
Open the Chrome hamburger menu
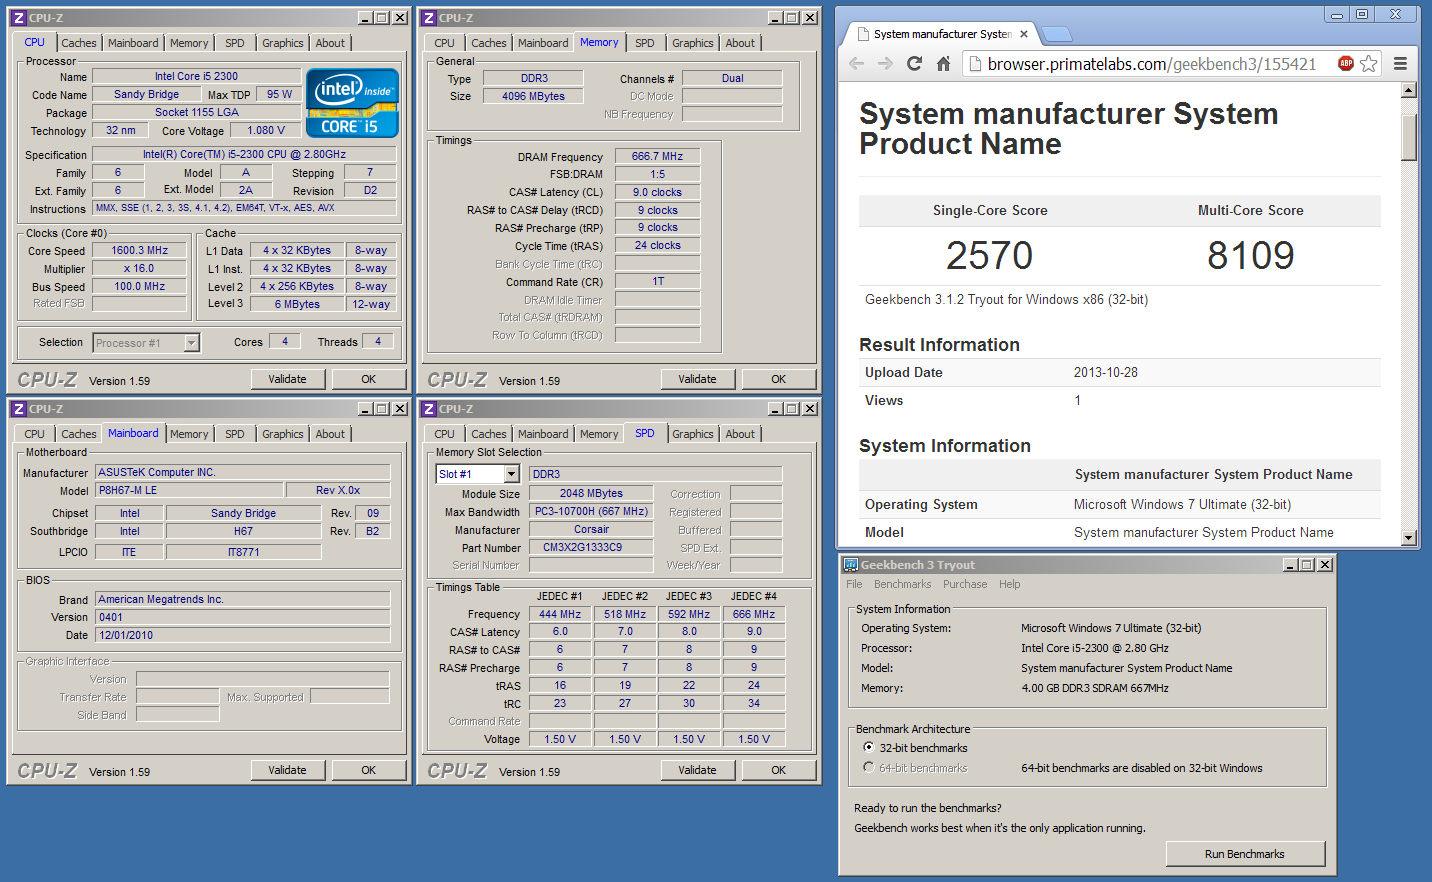[x=1400, y=63]
